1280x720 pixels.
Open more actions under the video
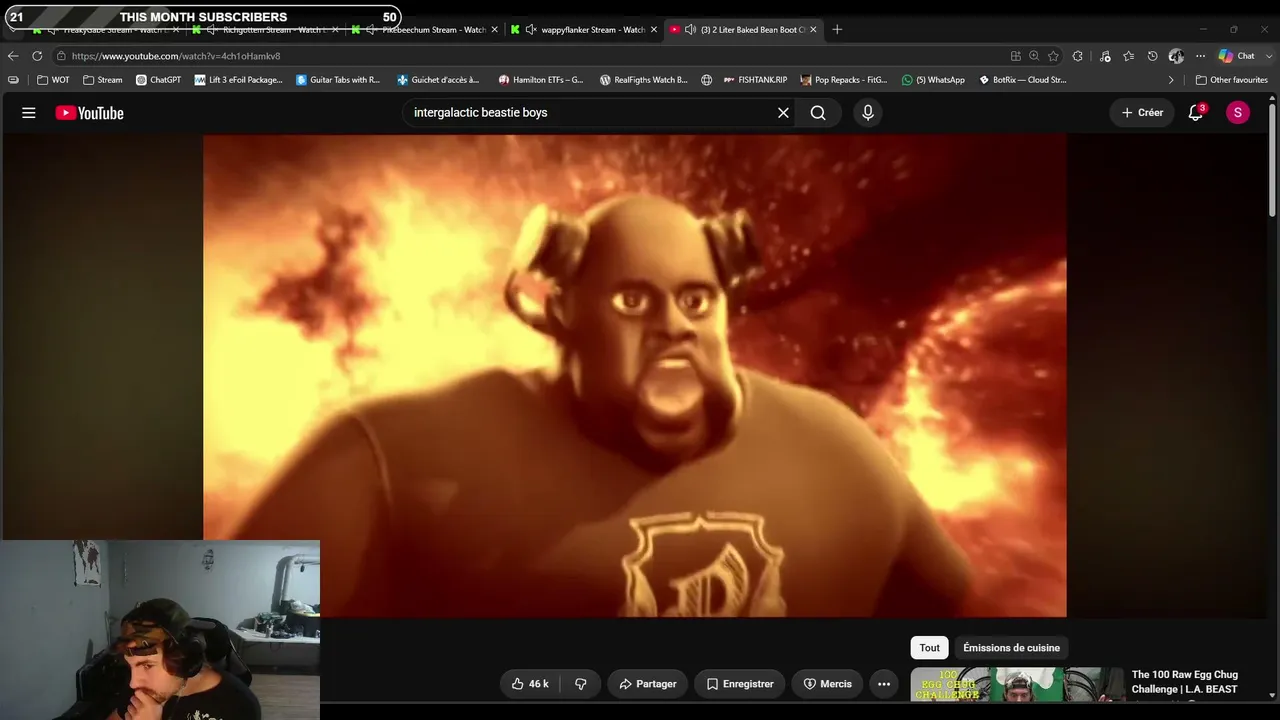pyautogui.click(x=884, y=684)
